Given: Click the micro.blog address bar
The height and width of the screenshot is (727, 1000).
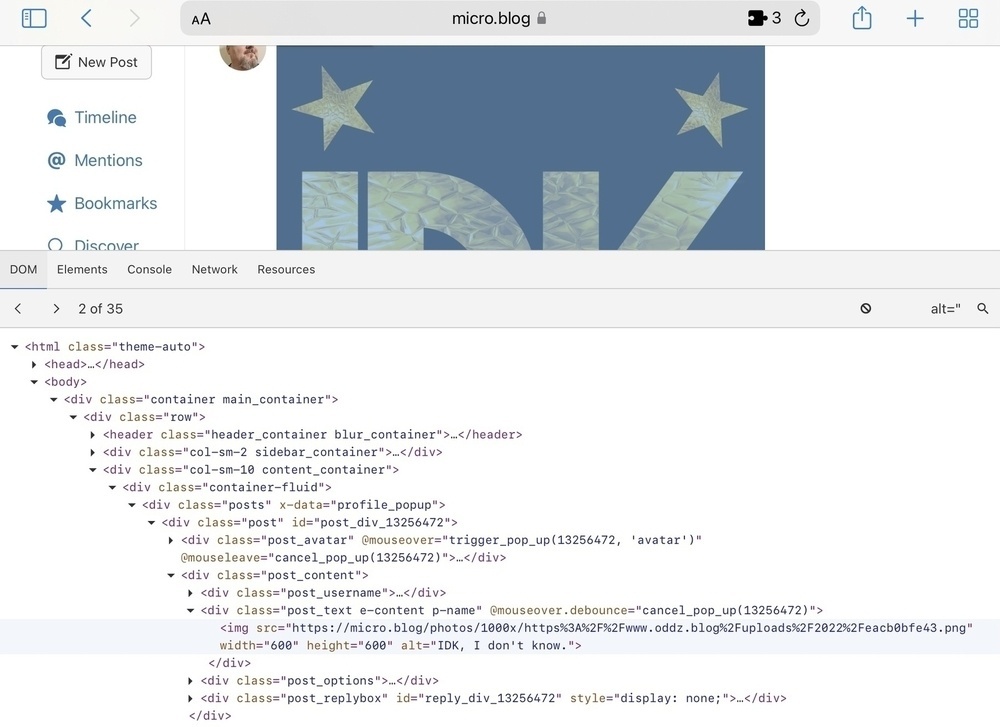Looking at the screenshot, I should (x=499, y=18).
